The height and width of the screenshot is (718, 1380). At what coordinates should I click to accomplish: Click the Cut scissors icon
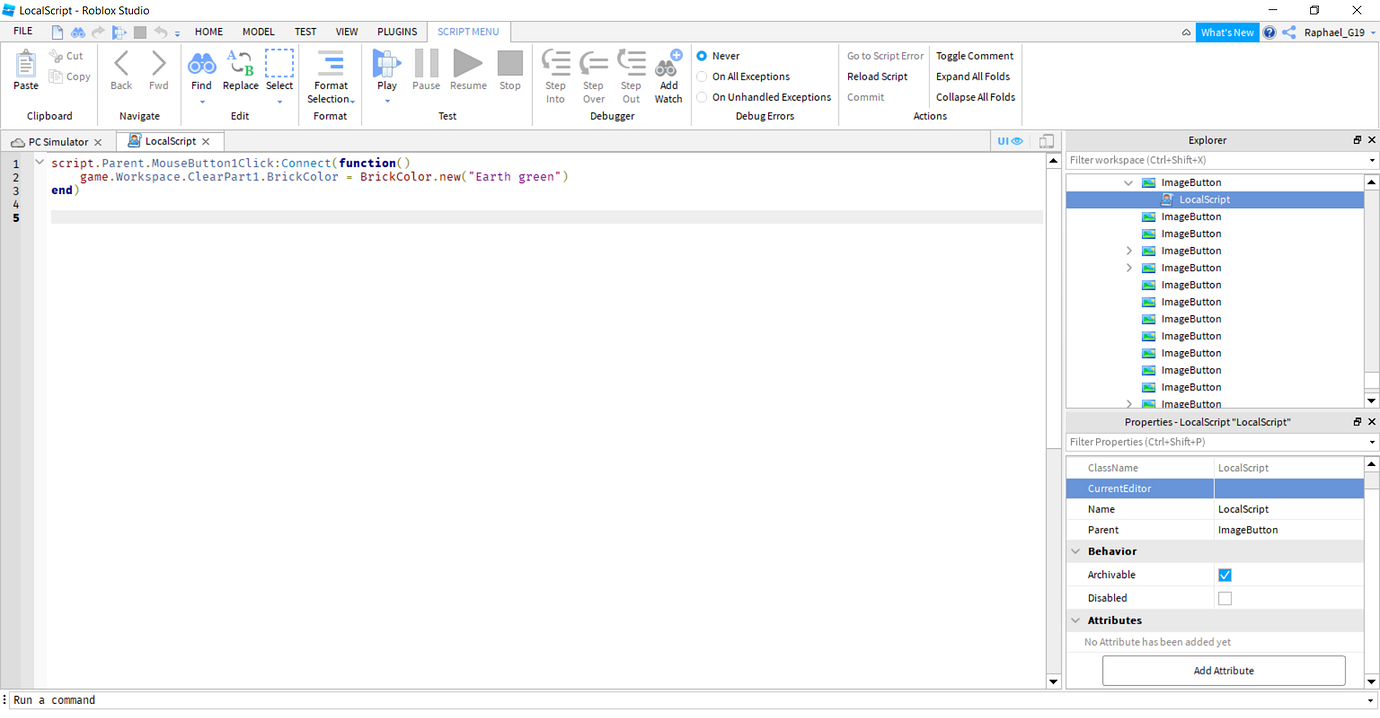click(56, 56)
